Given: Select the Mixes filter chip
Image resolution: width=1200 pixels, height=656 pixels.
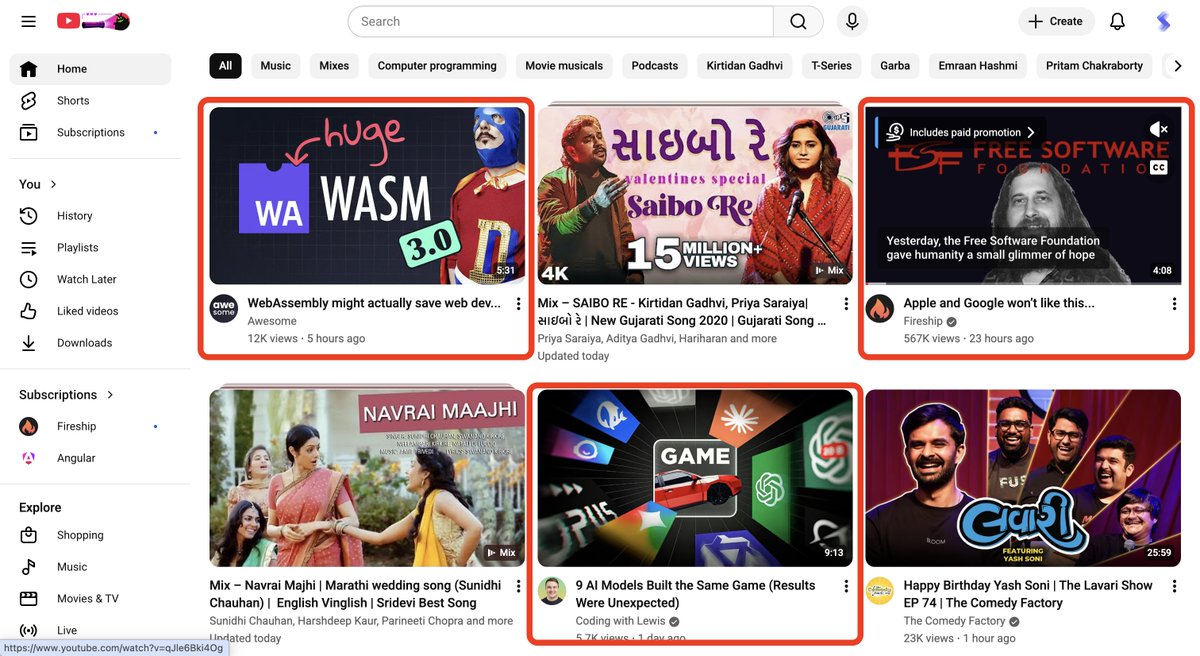Looking at the screenshot, I should 334,66.
